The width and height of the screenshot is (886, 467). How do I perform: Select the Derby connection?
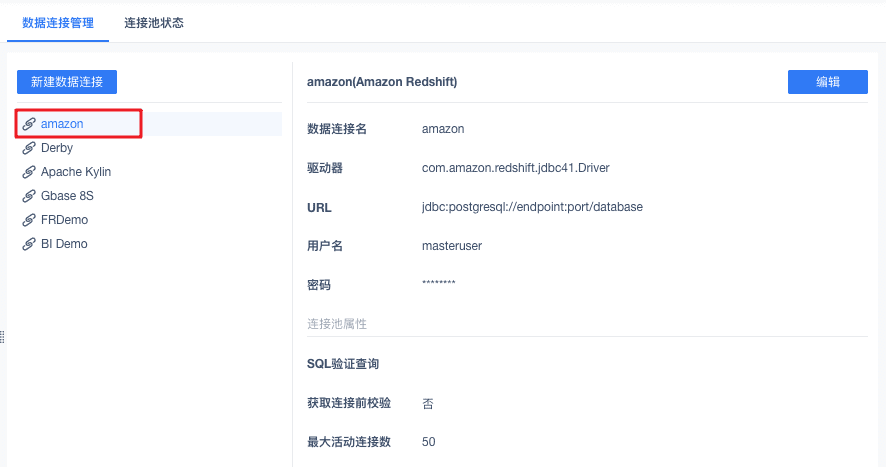pyautogui.click(x=149, y=148)
